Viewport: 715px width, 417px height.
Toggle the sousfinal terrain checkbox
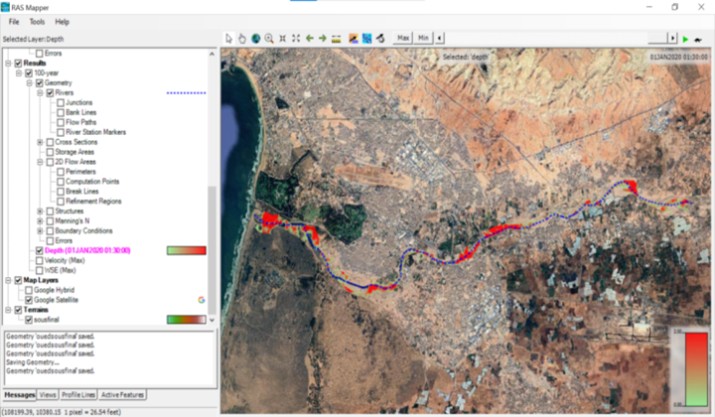(x=29, y=320)
